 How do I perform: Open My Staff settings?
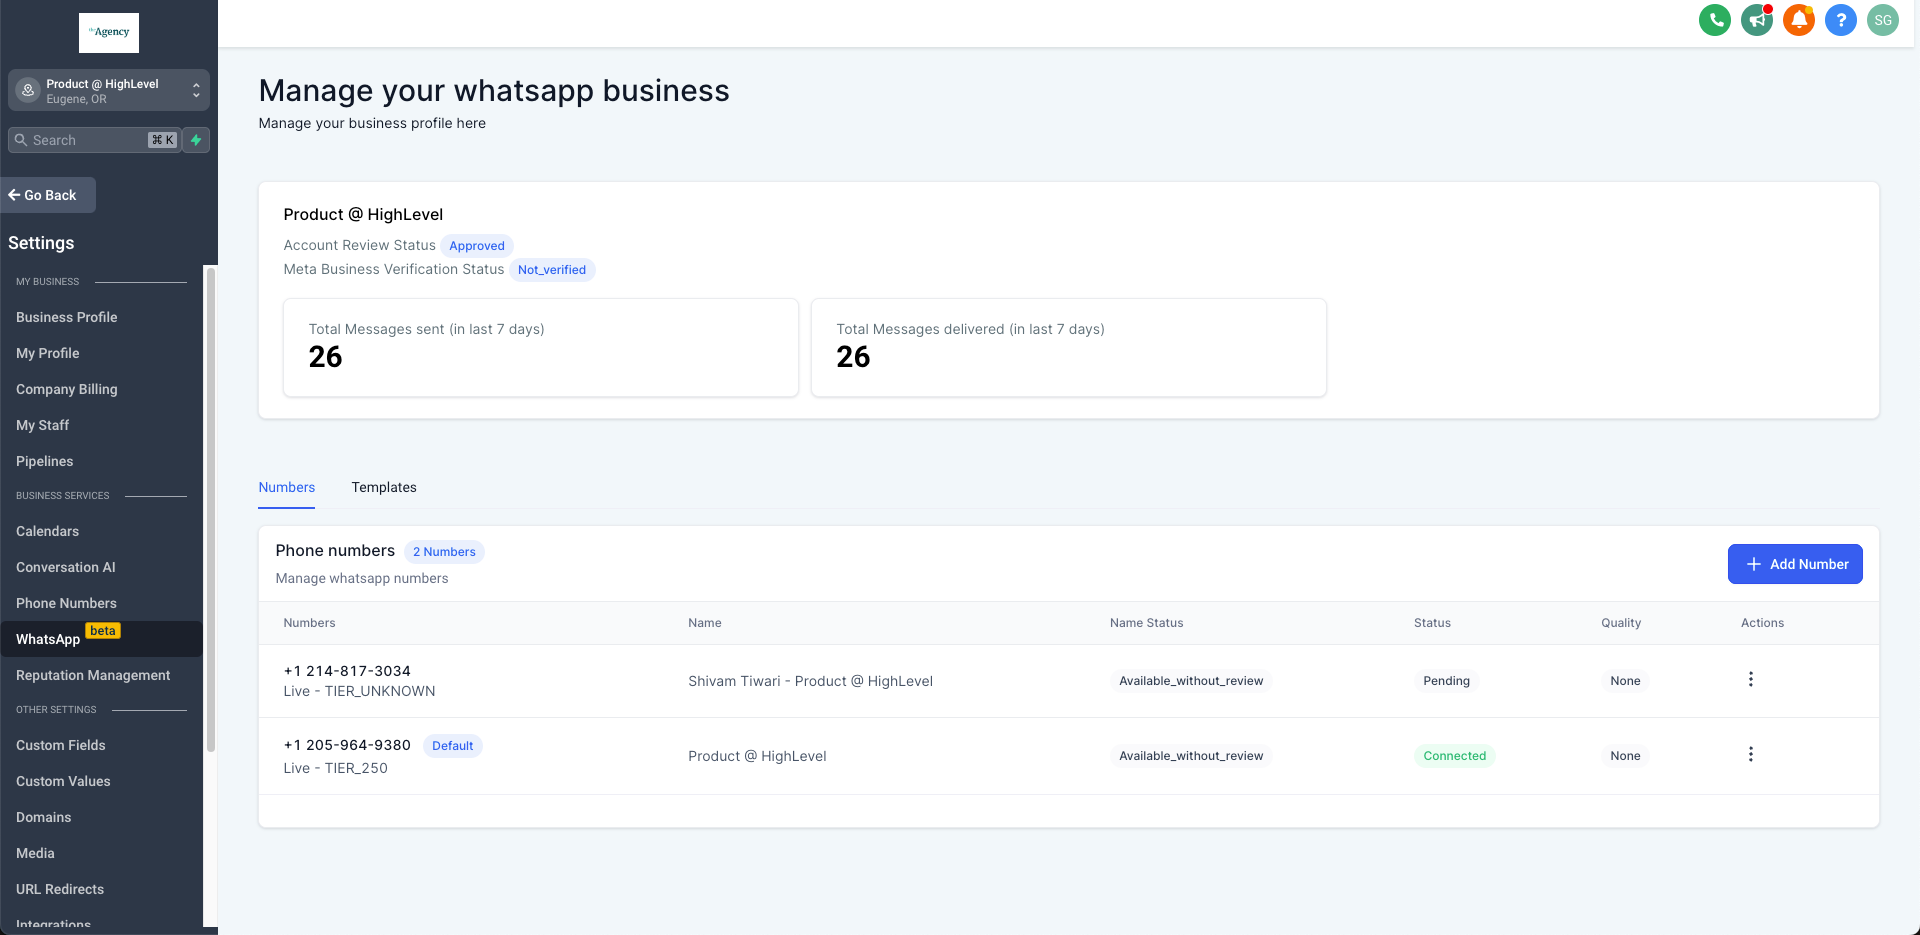(x=43, y=425)
